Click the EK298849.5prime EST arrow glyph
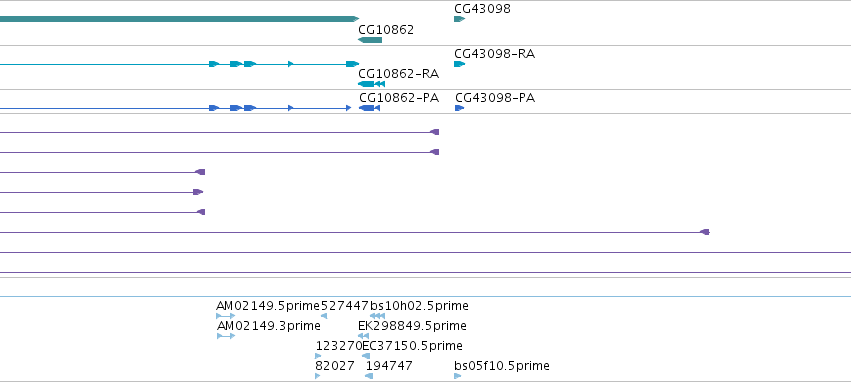Image resolution: width=851 pixels, height=382 pixels. click(364, 336)
